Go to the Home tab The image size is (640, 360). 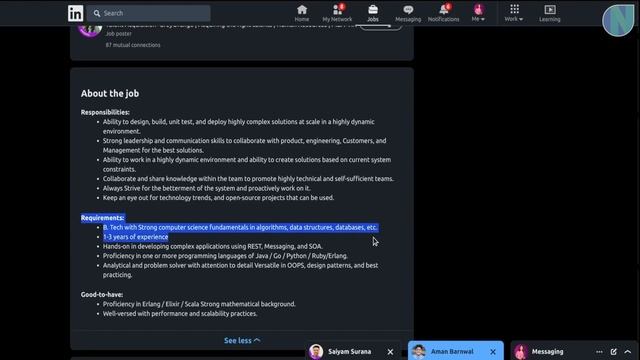302,13
